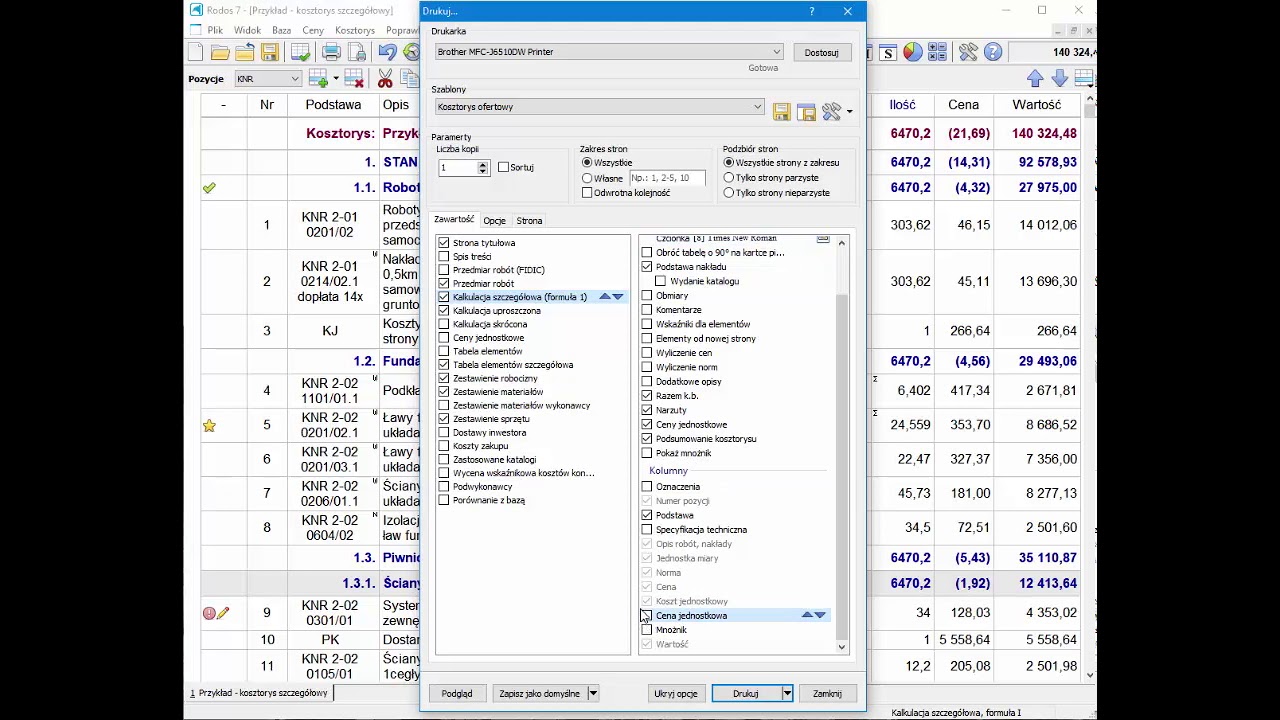Click the add position icon with green plus

click(x=319, y=78)
